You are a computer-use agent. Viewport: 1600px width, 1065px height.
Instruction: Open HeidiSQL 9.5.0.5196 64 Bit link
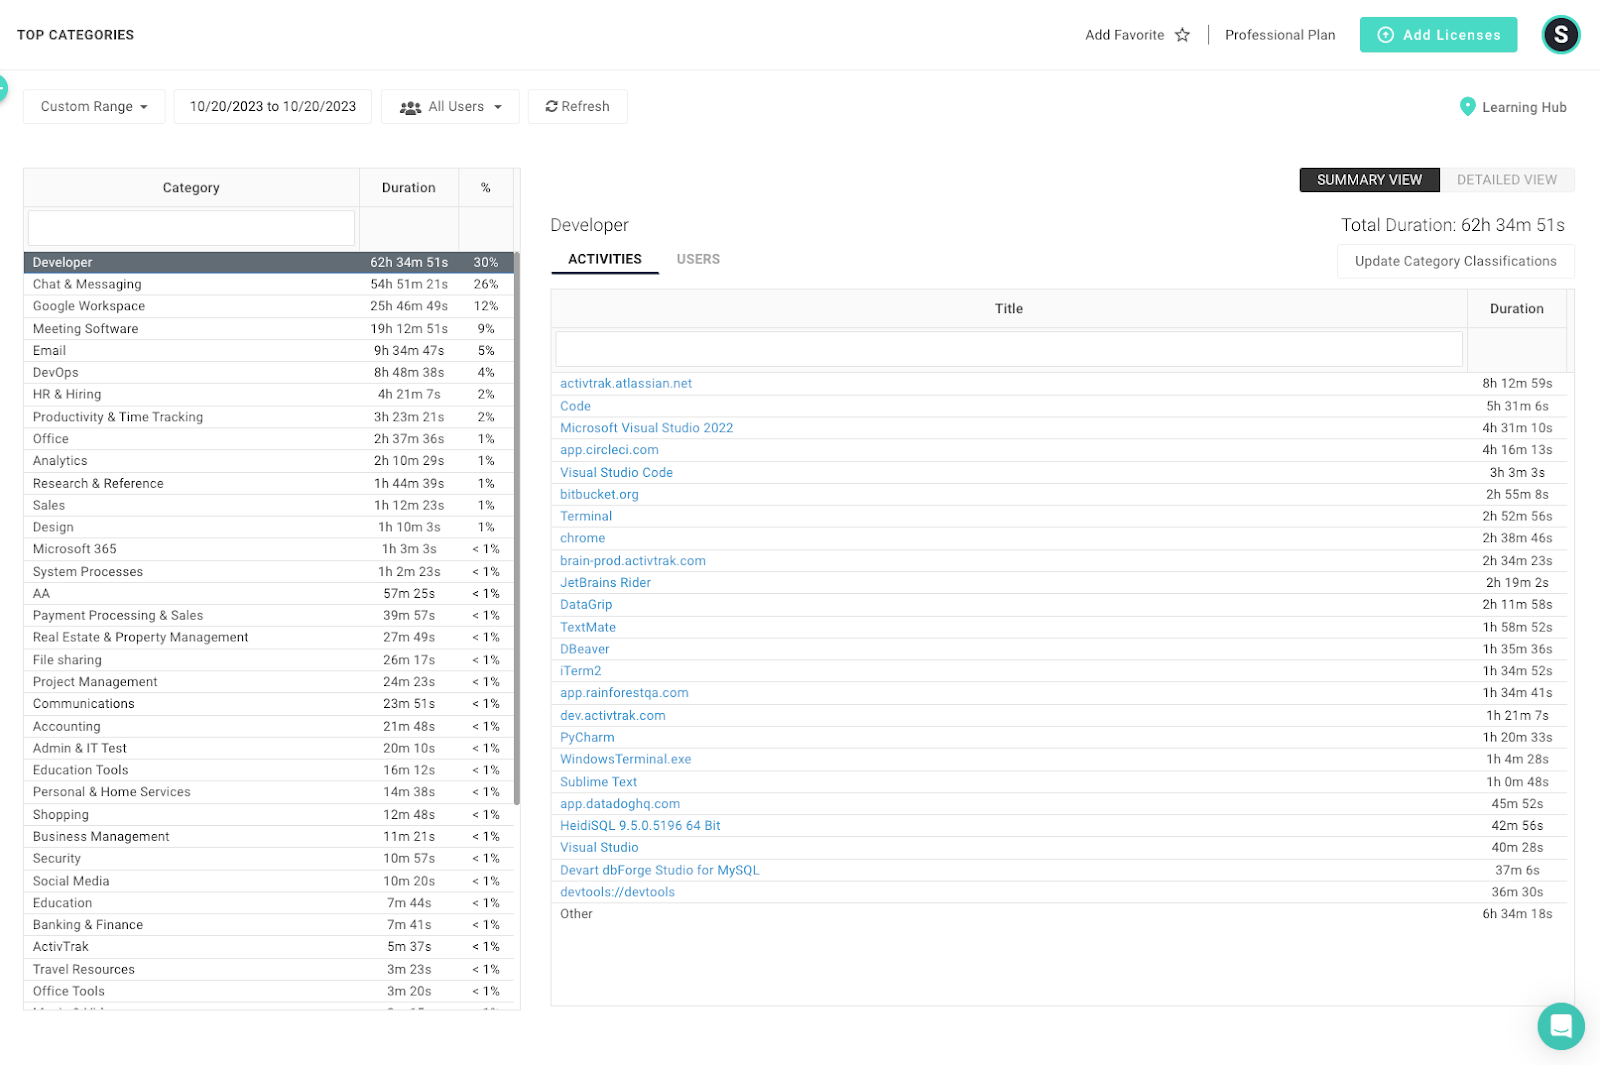(x=640, y=826)
